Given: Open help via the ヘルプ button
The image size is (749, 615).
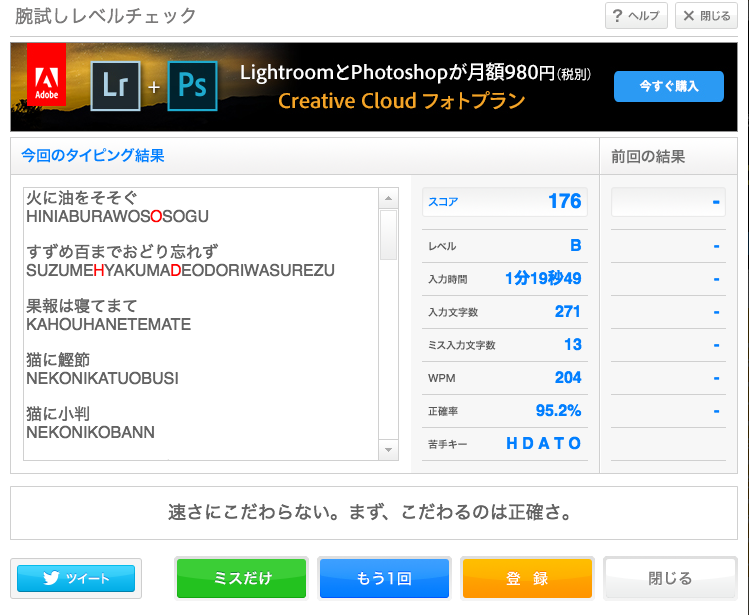Looking at the screenshot, I should [x=636, y=16].
